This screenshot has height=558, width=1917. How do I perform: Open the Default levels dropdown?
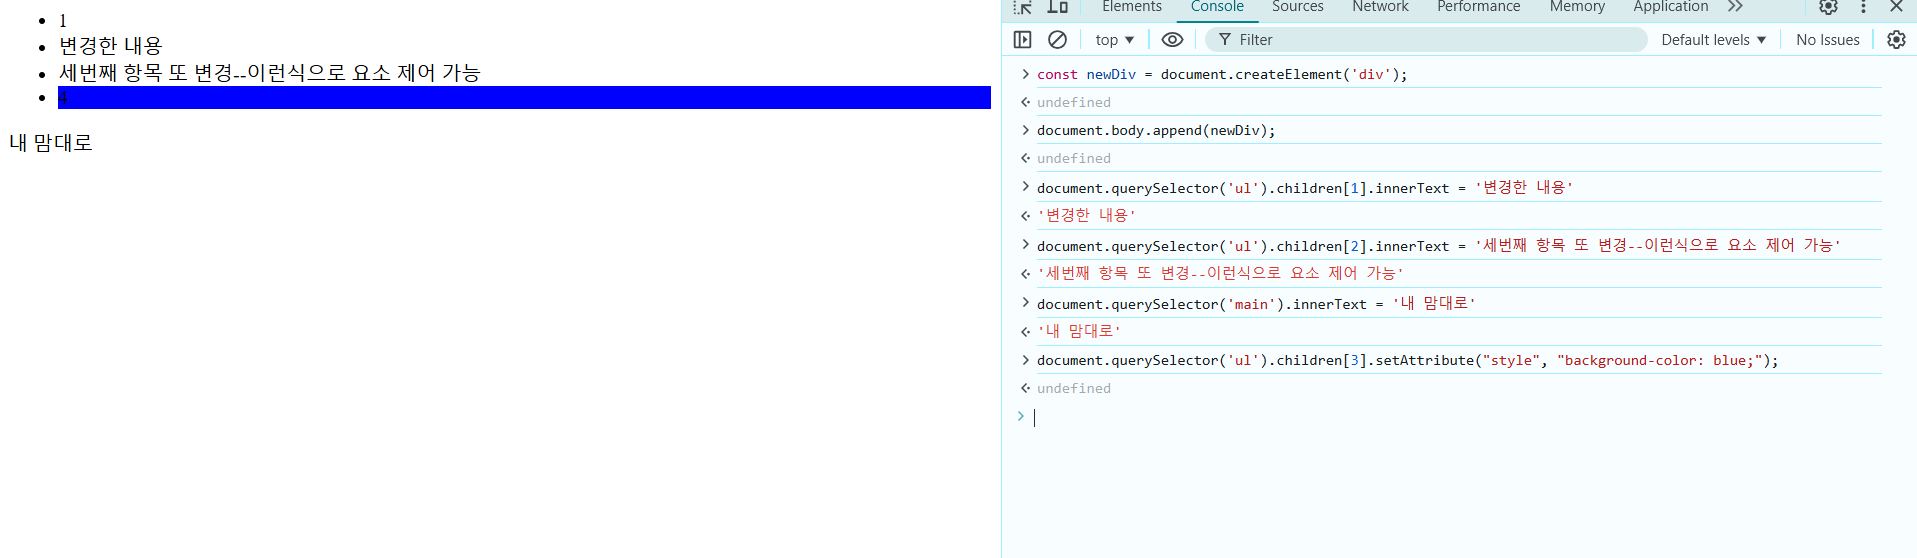tap(1713, 40)
